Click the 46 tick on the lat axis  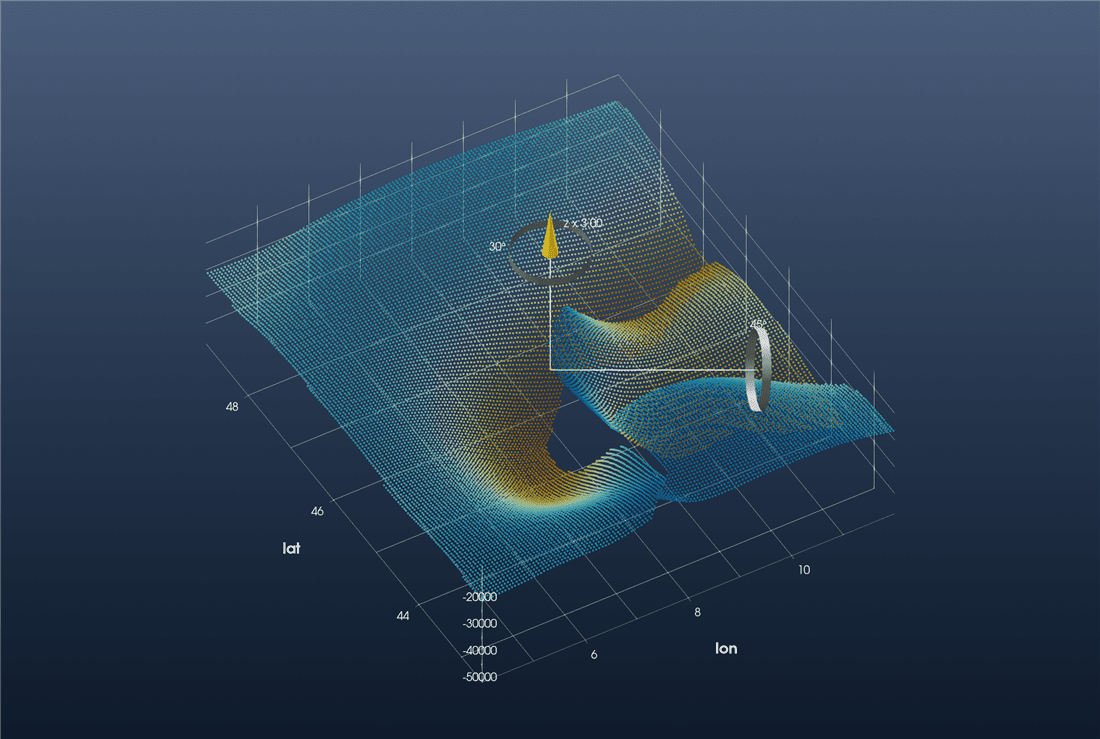pyautogui.click(x=317, y=511)
